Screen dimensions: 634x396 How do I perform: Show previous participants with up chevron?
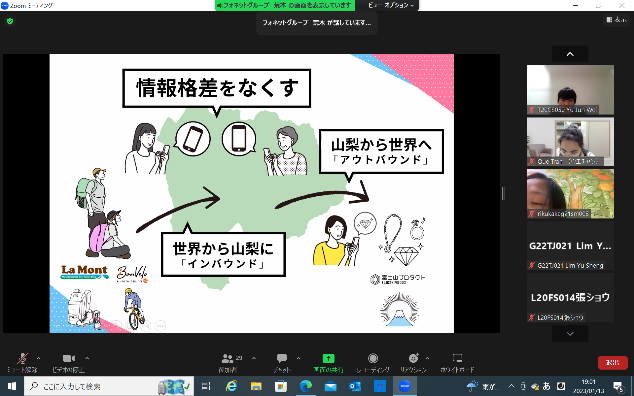[x=570, y=54]
